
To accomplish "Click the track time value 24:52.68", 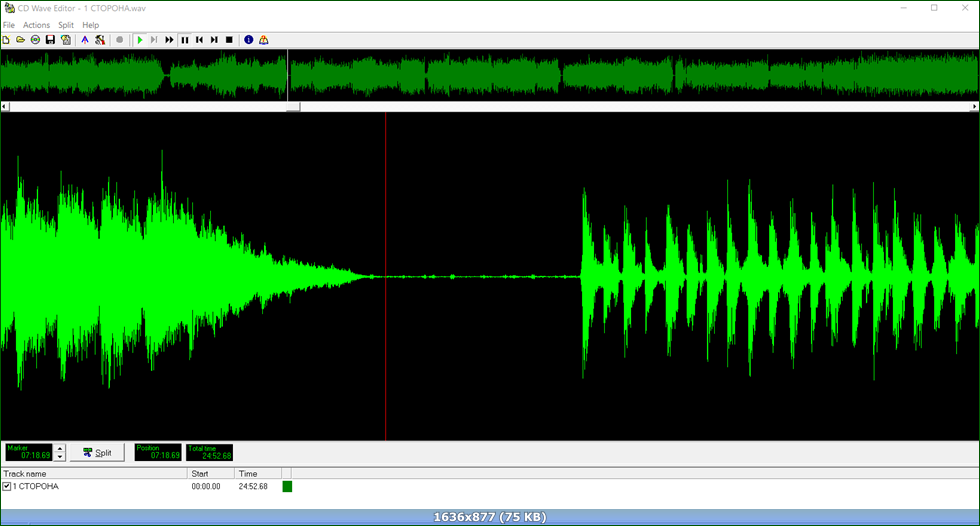I will pos(252,486).
